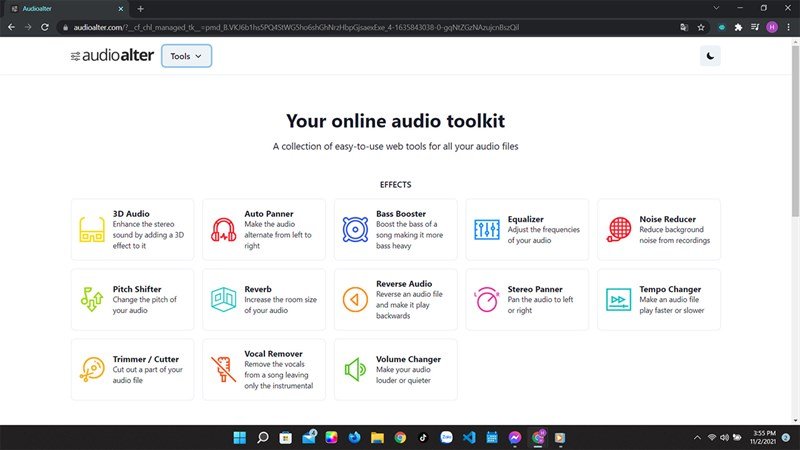The width and height of the screenshot is (800, 450).
Task: Open the Windows Start menu
Action: pyautogui.click(x=239, y=437)
